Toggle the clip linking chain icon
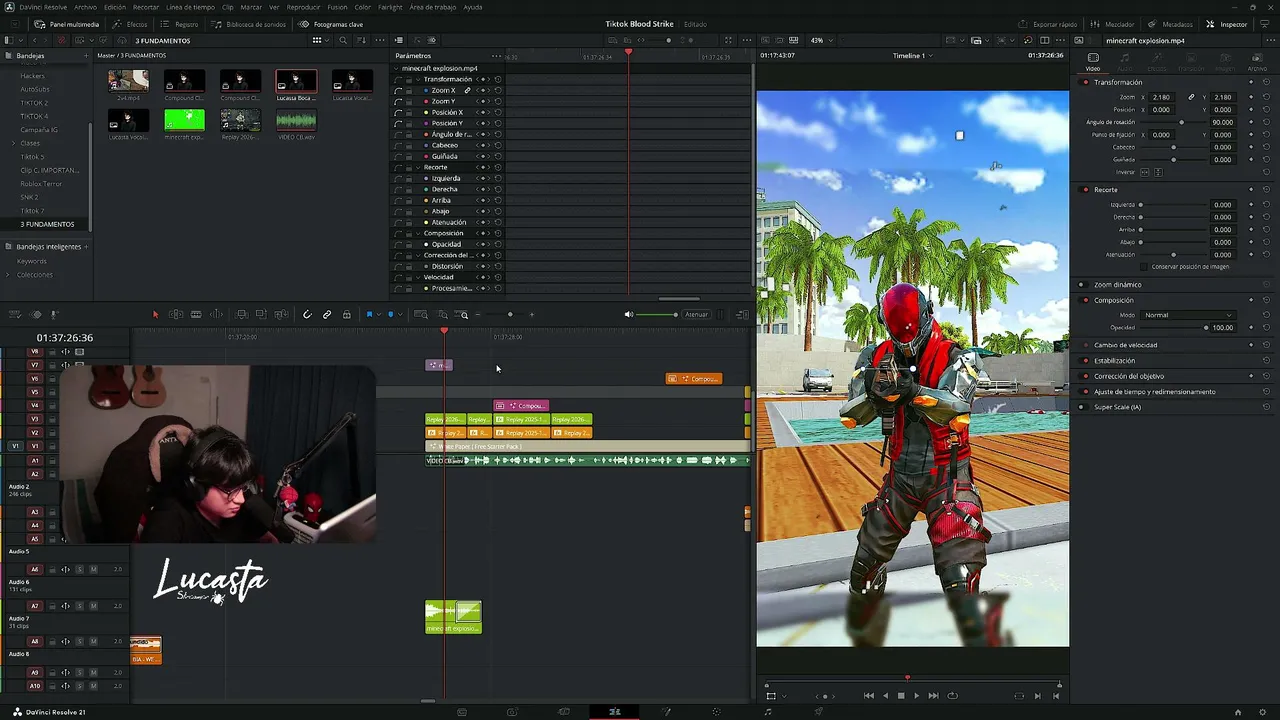 point(327,315)
